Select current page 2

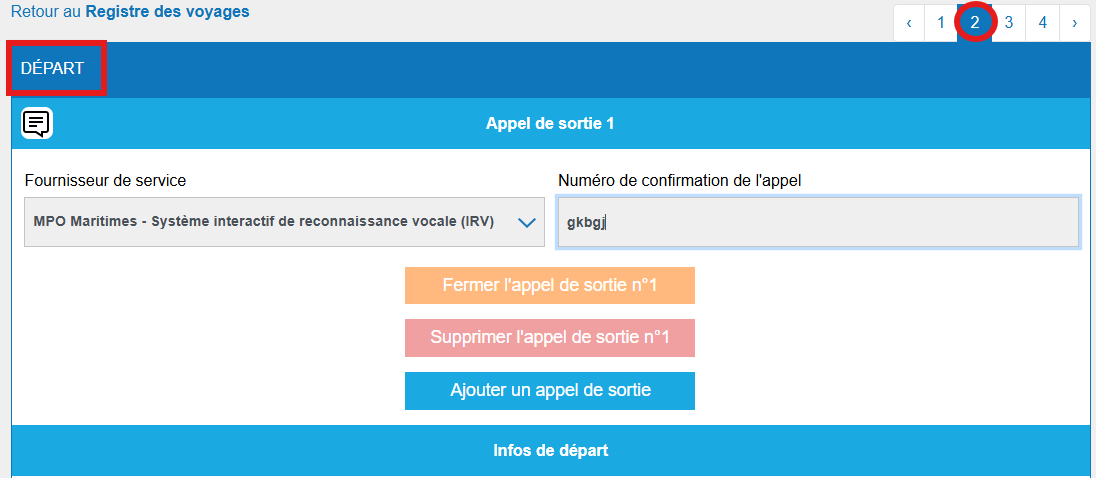pyautogui.click(x=975, y=23)
